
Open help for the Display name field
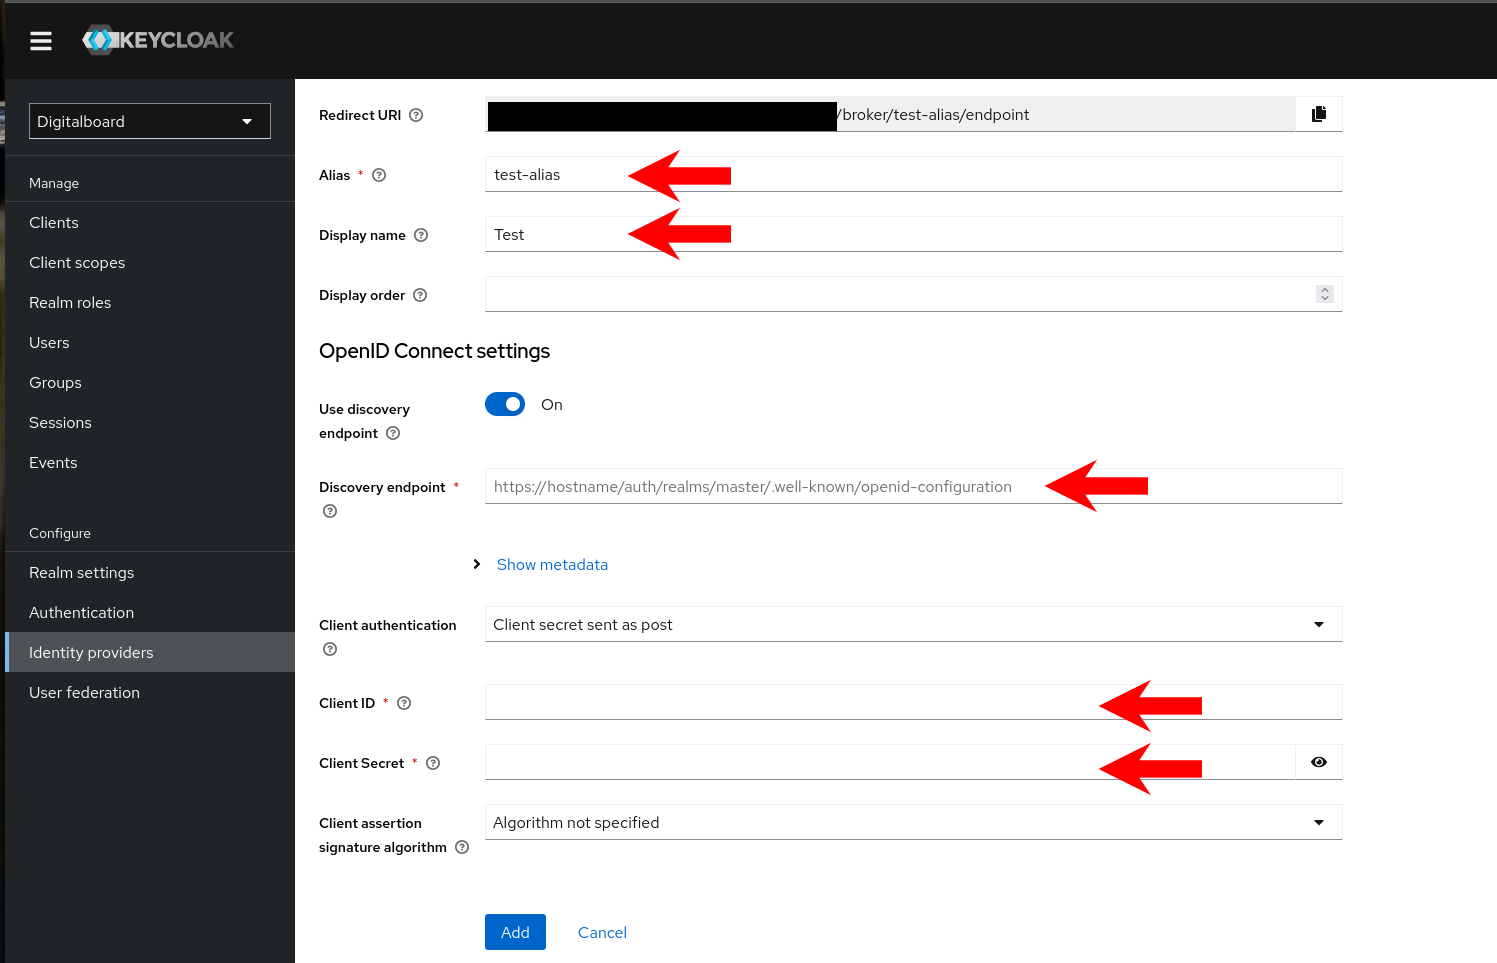coord(421,234)
